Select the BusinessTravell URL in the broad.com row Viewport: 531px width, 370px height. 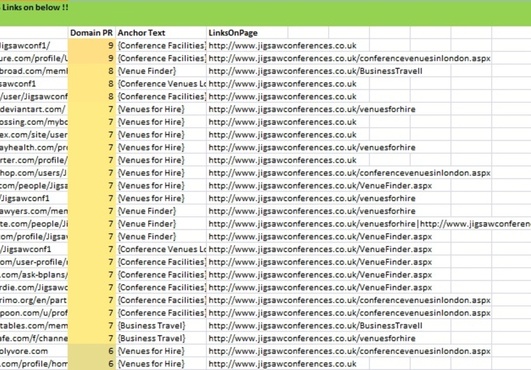point(315,71)
